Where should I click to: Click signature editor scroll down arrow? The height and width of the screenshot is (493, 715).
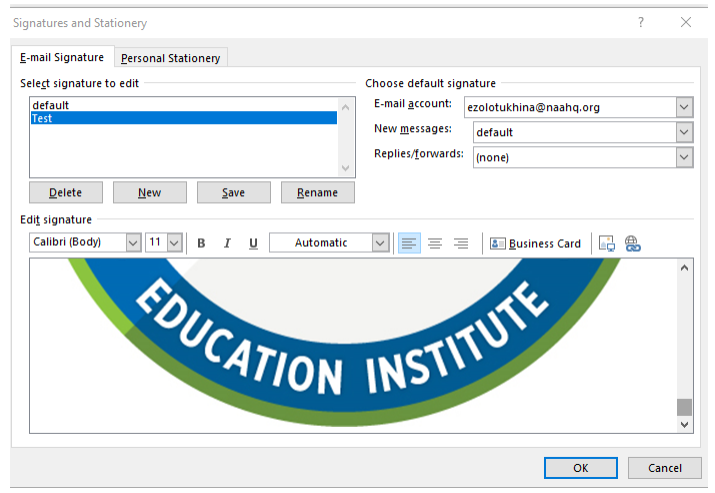(684, 424)
